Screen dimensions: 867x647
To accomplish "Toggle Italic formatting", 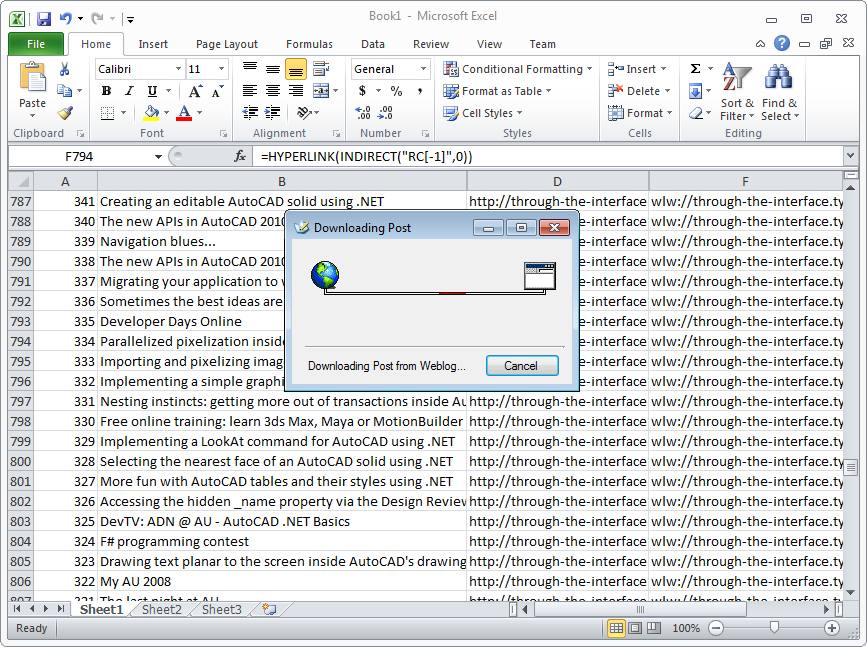I will [127, 91].
